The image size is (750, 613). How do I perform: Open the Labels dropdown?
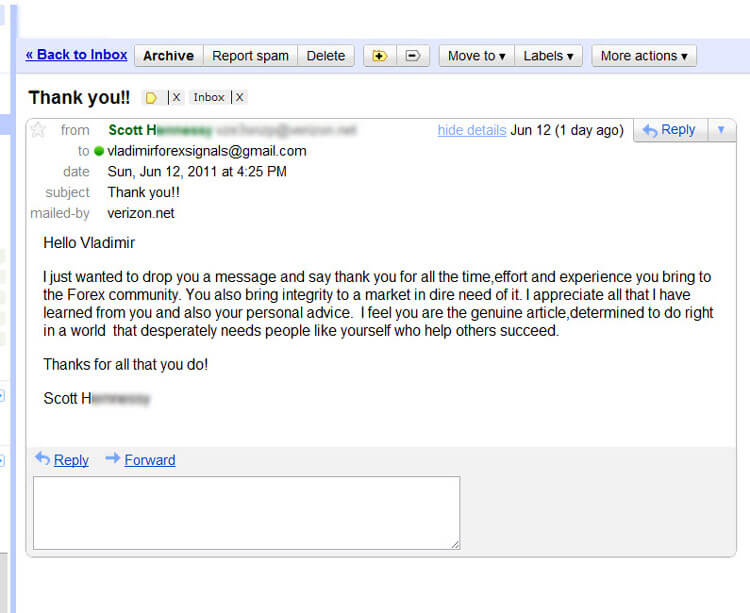point(548,56)
